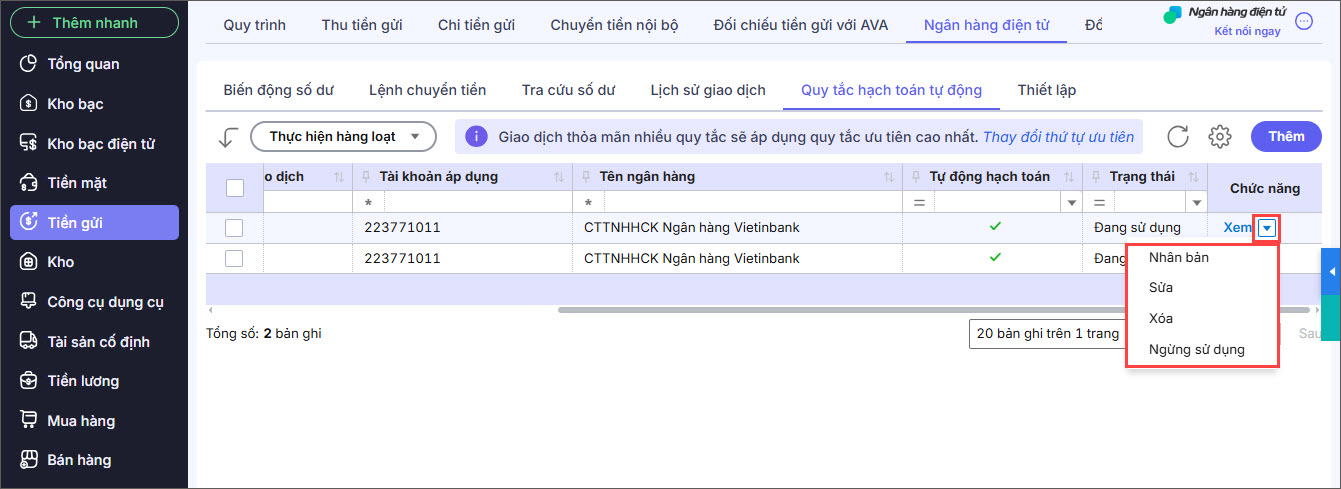The width and height of the screenshot is (1341, 489).
Task: Click the more options ellipsis icon
Action: pos(1303,21)
